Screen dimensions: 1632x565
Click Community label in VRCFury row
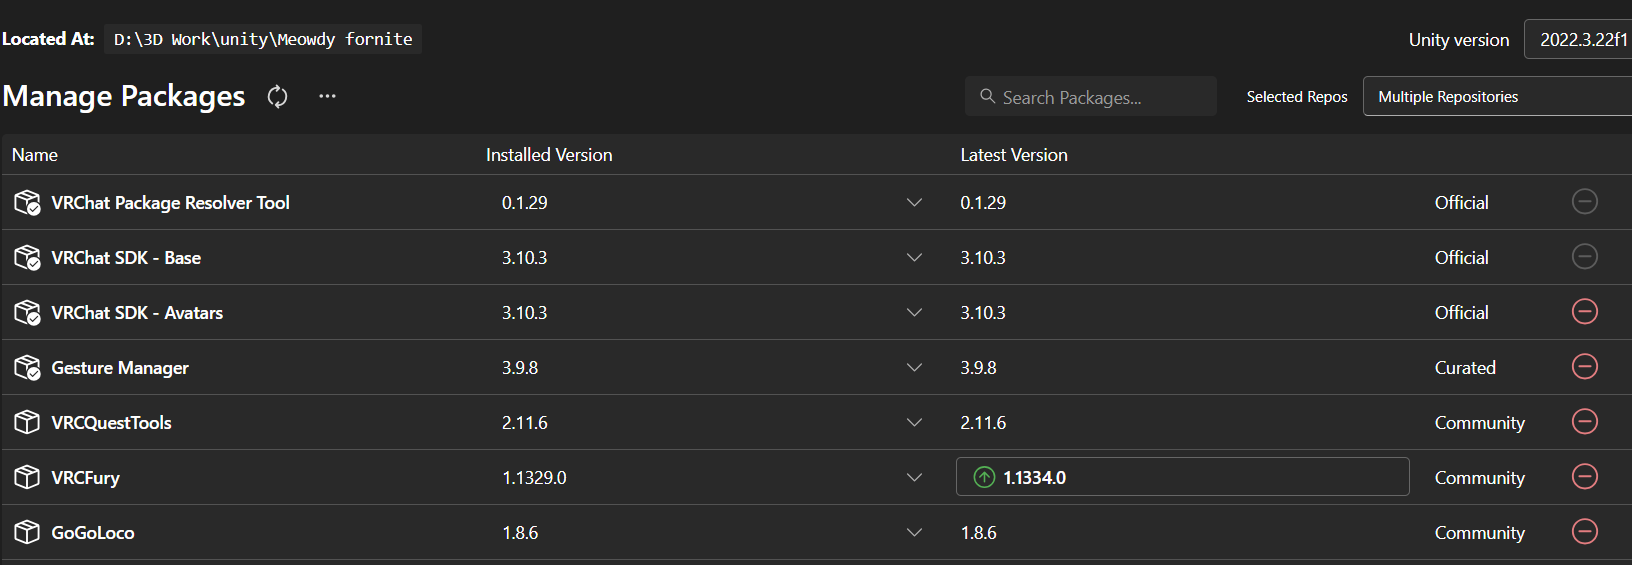coord(1480,478)
